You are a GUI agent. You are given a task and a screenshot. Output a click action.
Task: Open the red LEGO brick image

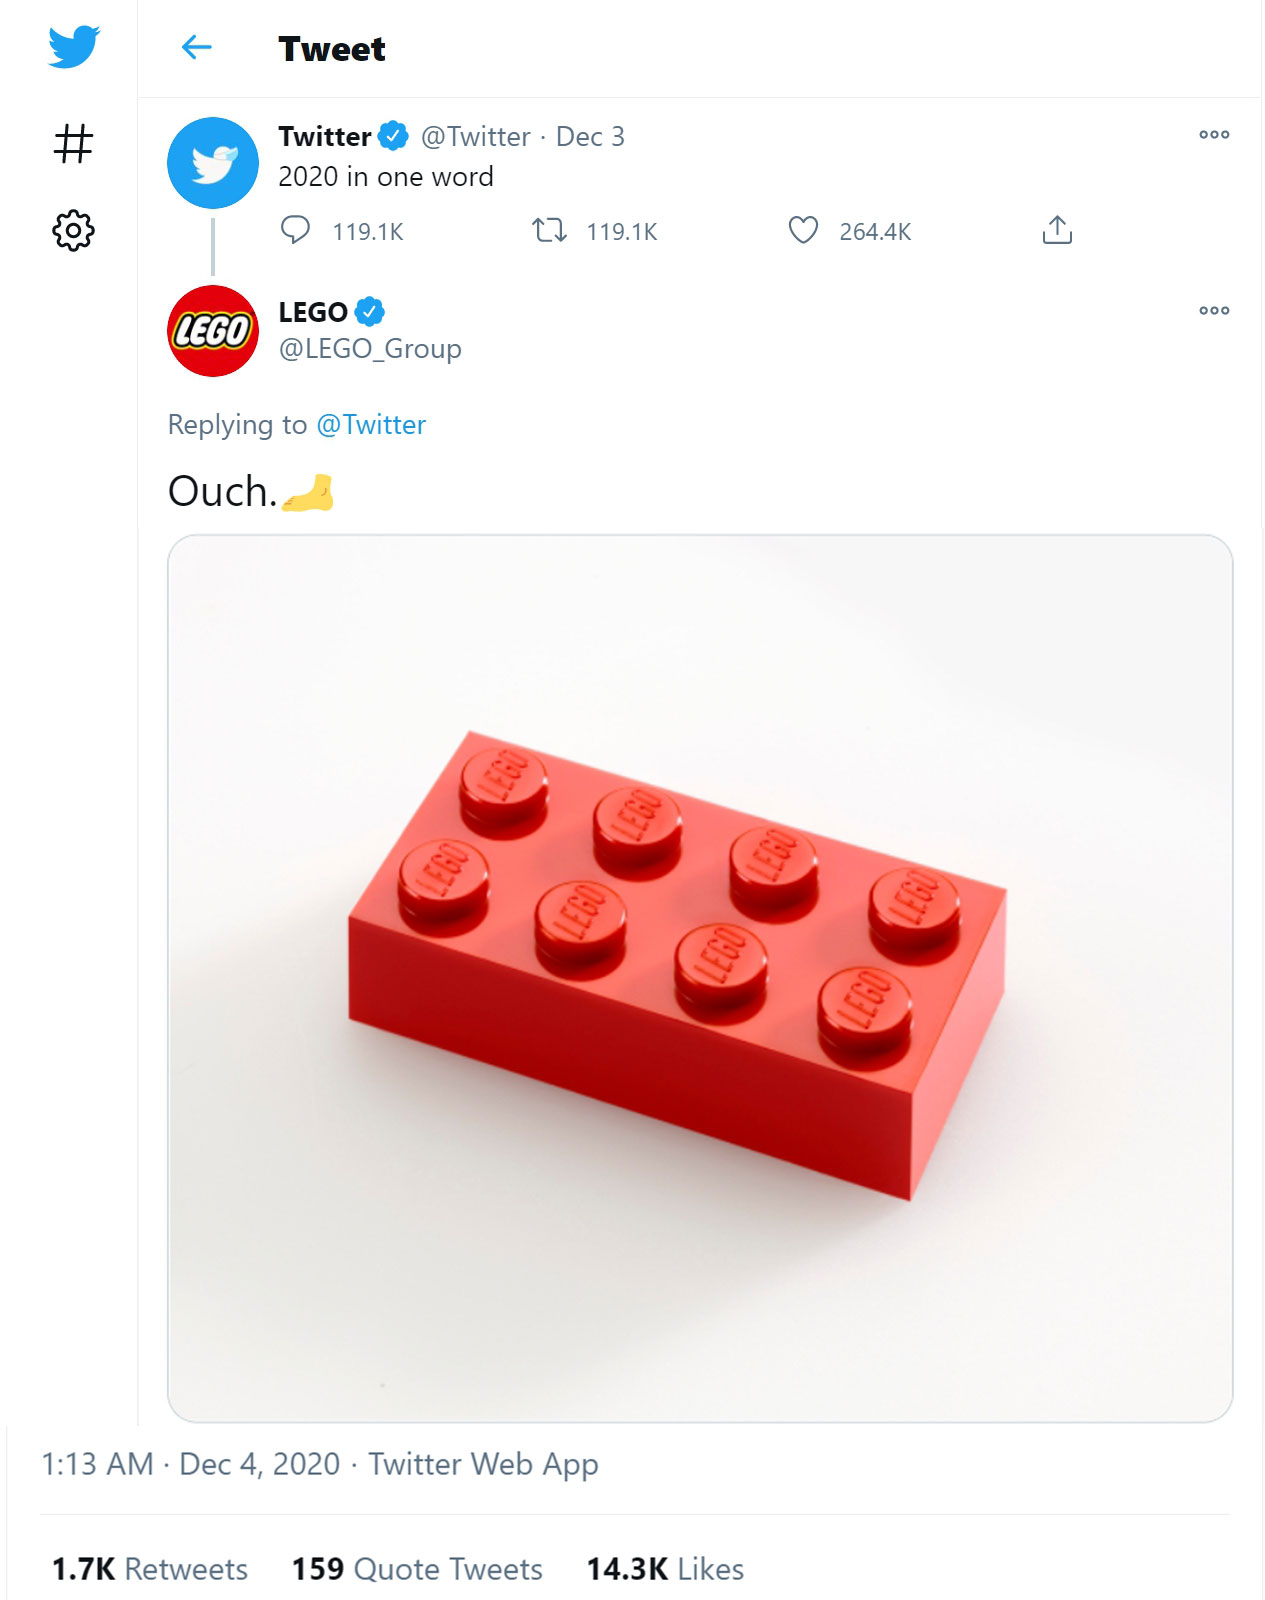pos(700,978)
